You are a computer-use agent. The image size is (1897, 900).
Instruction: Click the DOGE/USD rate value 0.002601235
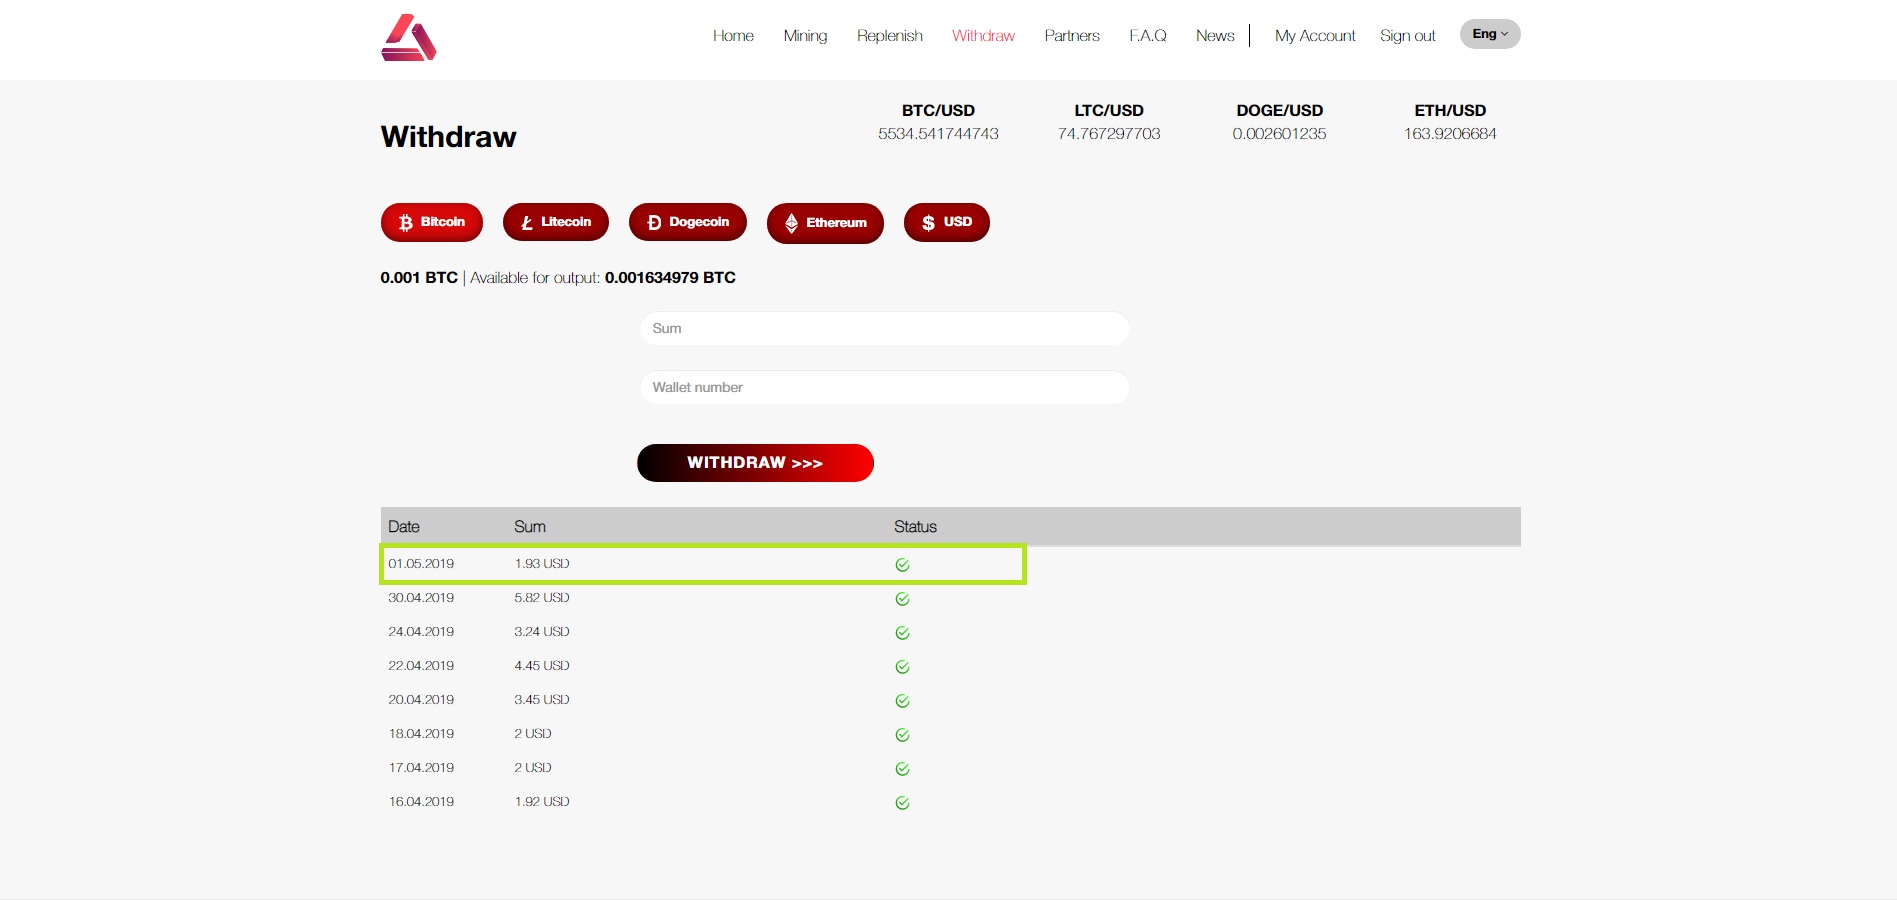coord(1279,134)
